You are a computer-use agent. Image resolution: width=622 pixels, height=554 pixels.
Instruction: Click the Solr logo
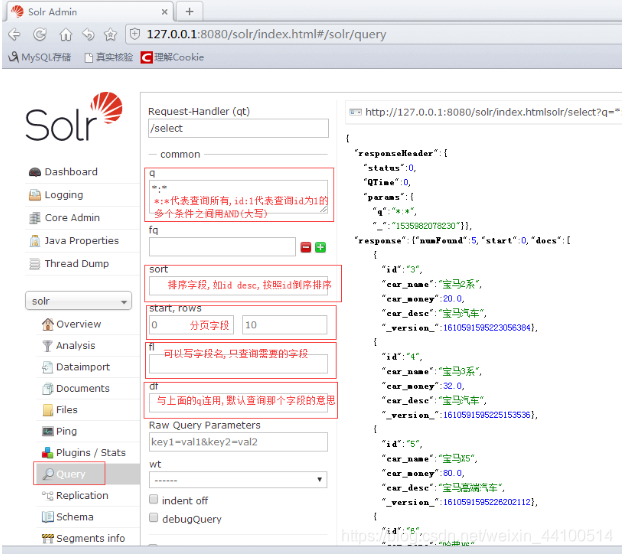pyautogui.click(x=74, y=117)
